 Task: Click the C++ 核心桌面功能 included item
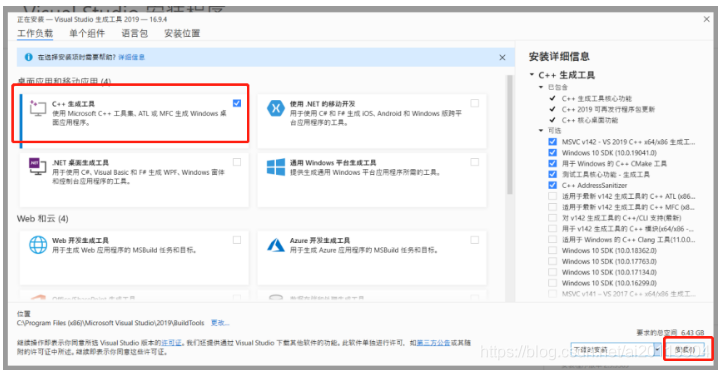pyautogui.click(x=590, y=120)
